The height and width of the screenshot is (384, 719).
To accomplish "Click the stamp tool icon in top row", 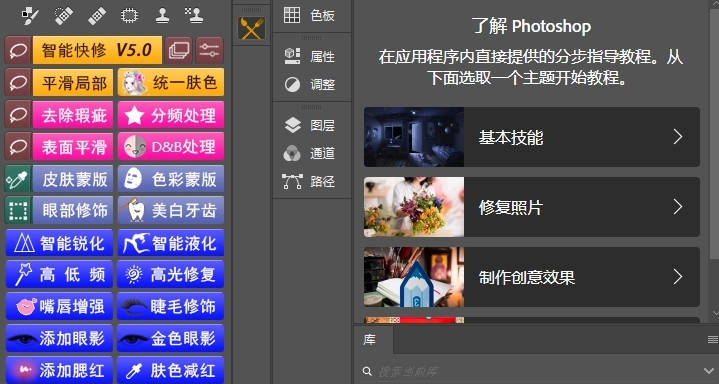I will pos(162,15).
